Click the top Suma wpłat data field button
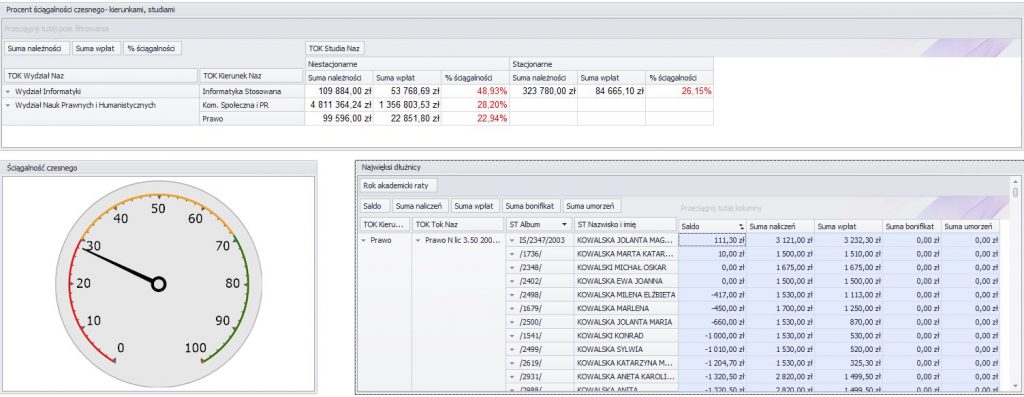Viewport: 1024px width, 397px height. point(96,48)
